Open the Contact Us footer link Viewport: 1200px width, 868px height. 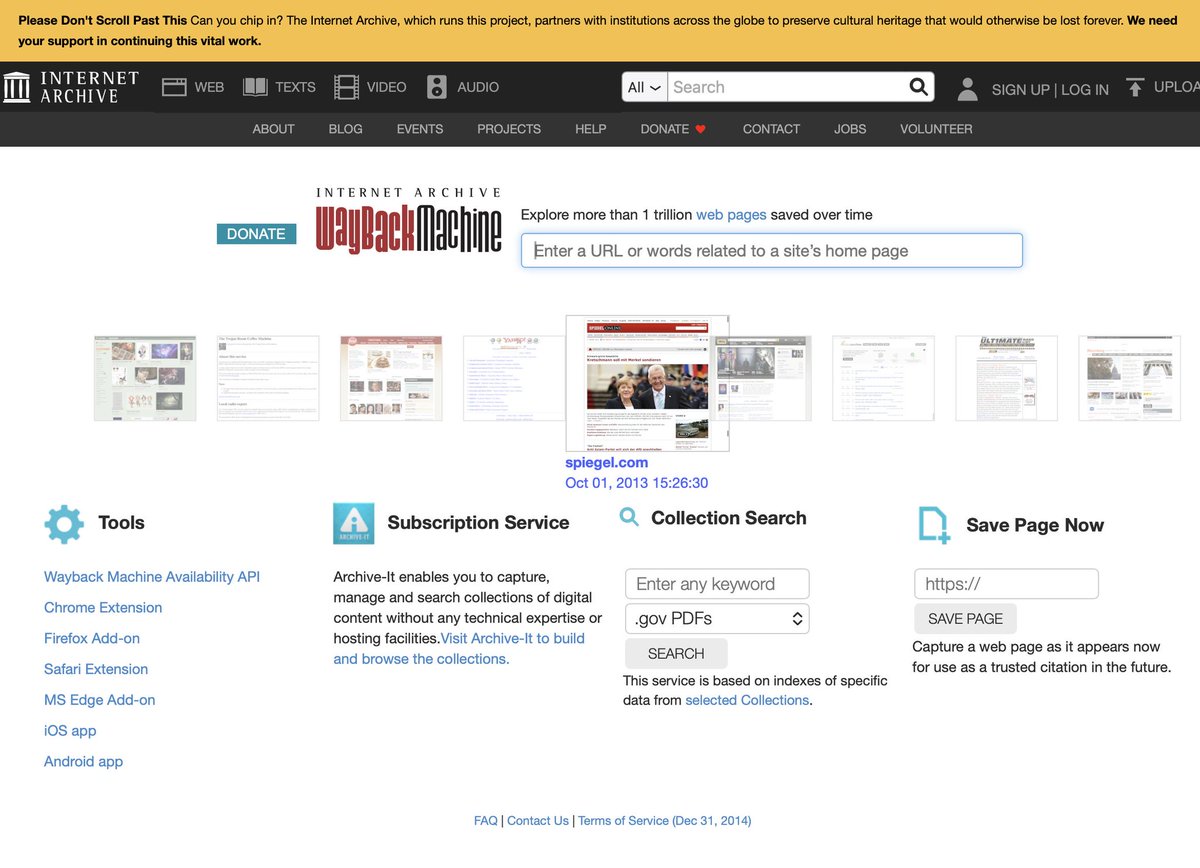pyautogui.click(x=538, y=821)
